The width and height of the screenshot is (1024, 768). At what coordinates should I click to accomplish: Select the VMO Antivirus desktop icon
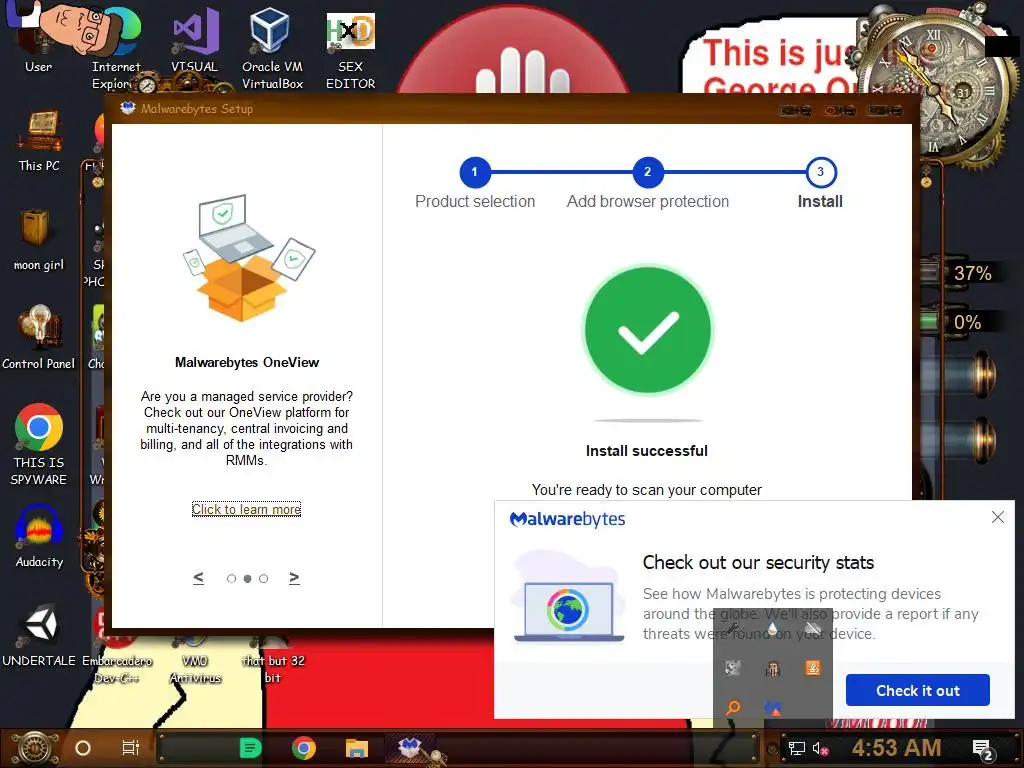click(195, 661)
